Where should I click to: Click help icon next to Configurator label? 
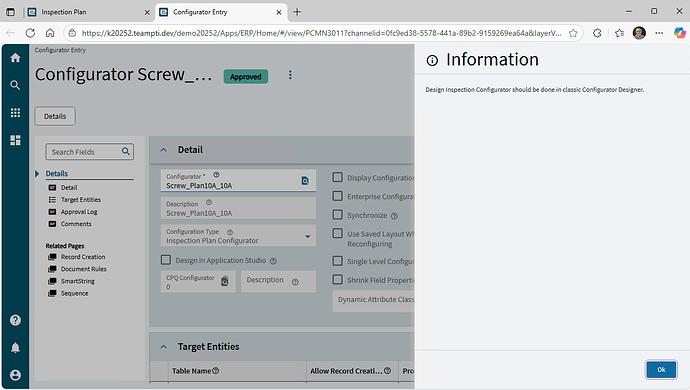tap(216, 175)
